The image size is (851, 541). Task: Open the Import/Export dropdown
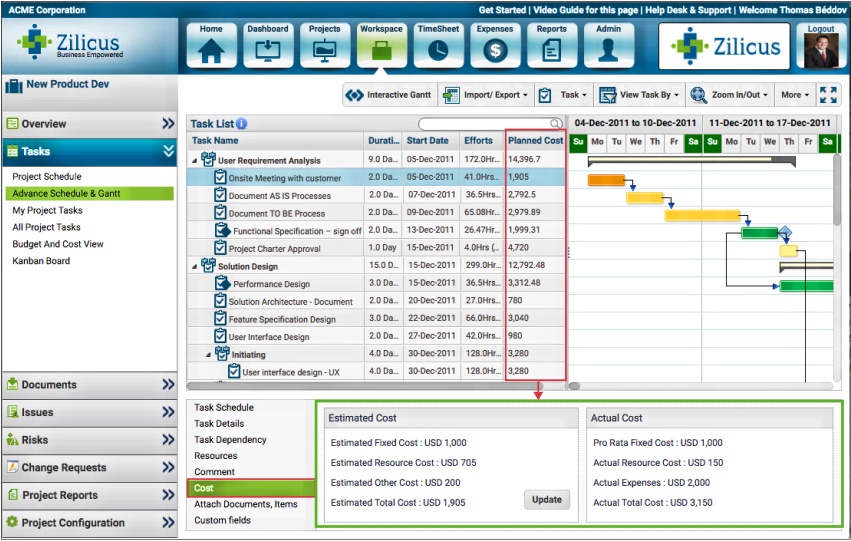(x=485, y=95)
